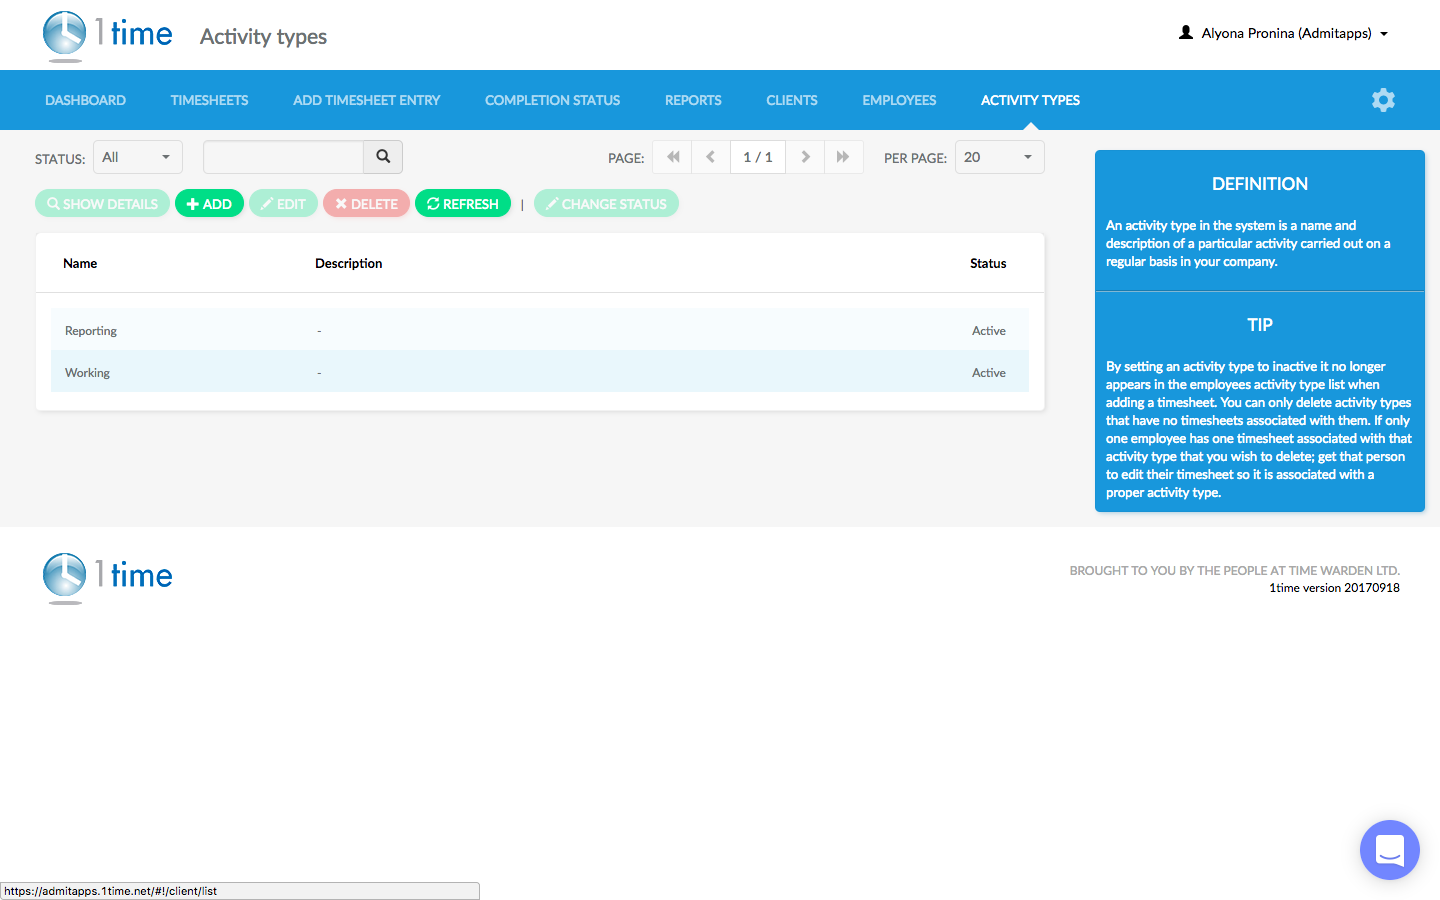The width and height of the screenshot is (1440, 900).
Task: Navigate to the Employees tab
Action: (x=899, y=100)
